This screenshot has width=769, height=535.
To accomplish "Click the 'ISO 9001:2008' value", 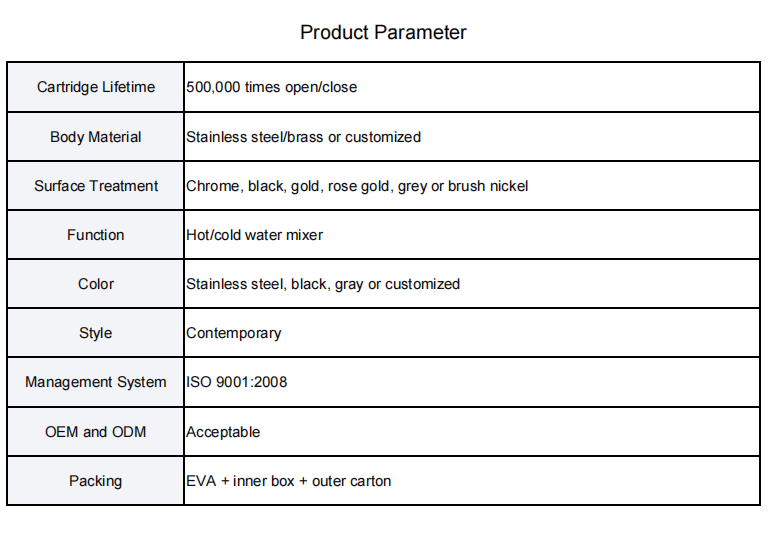I will click(237, 382).
